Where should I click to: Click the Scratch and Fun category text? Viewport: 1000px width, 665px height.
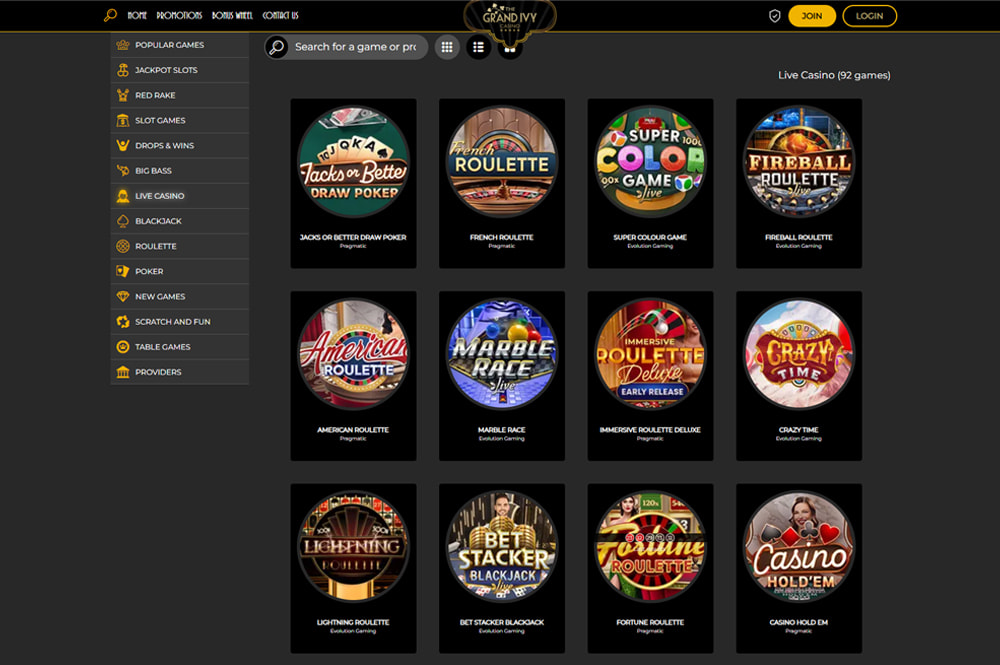click(173, 321)
